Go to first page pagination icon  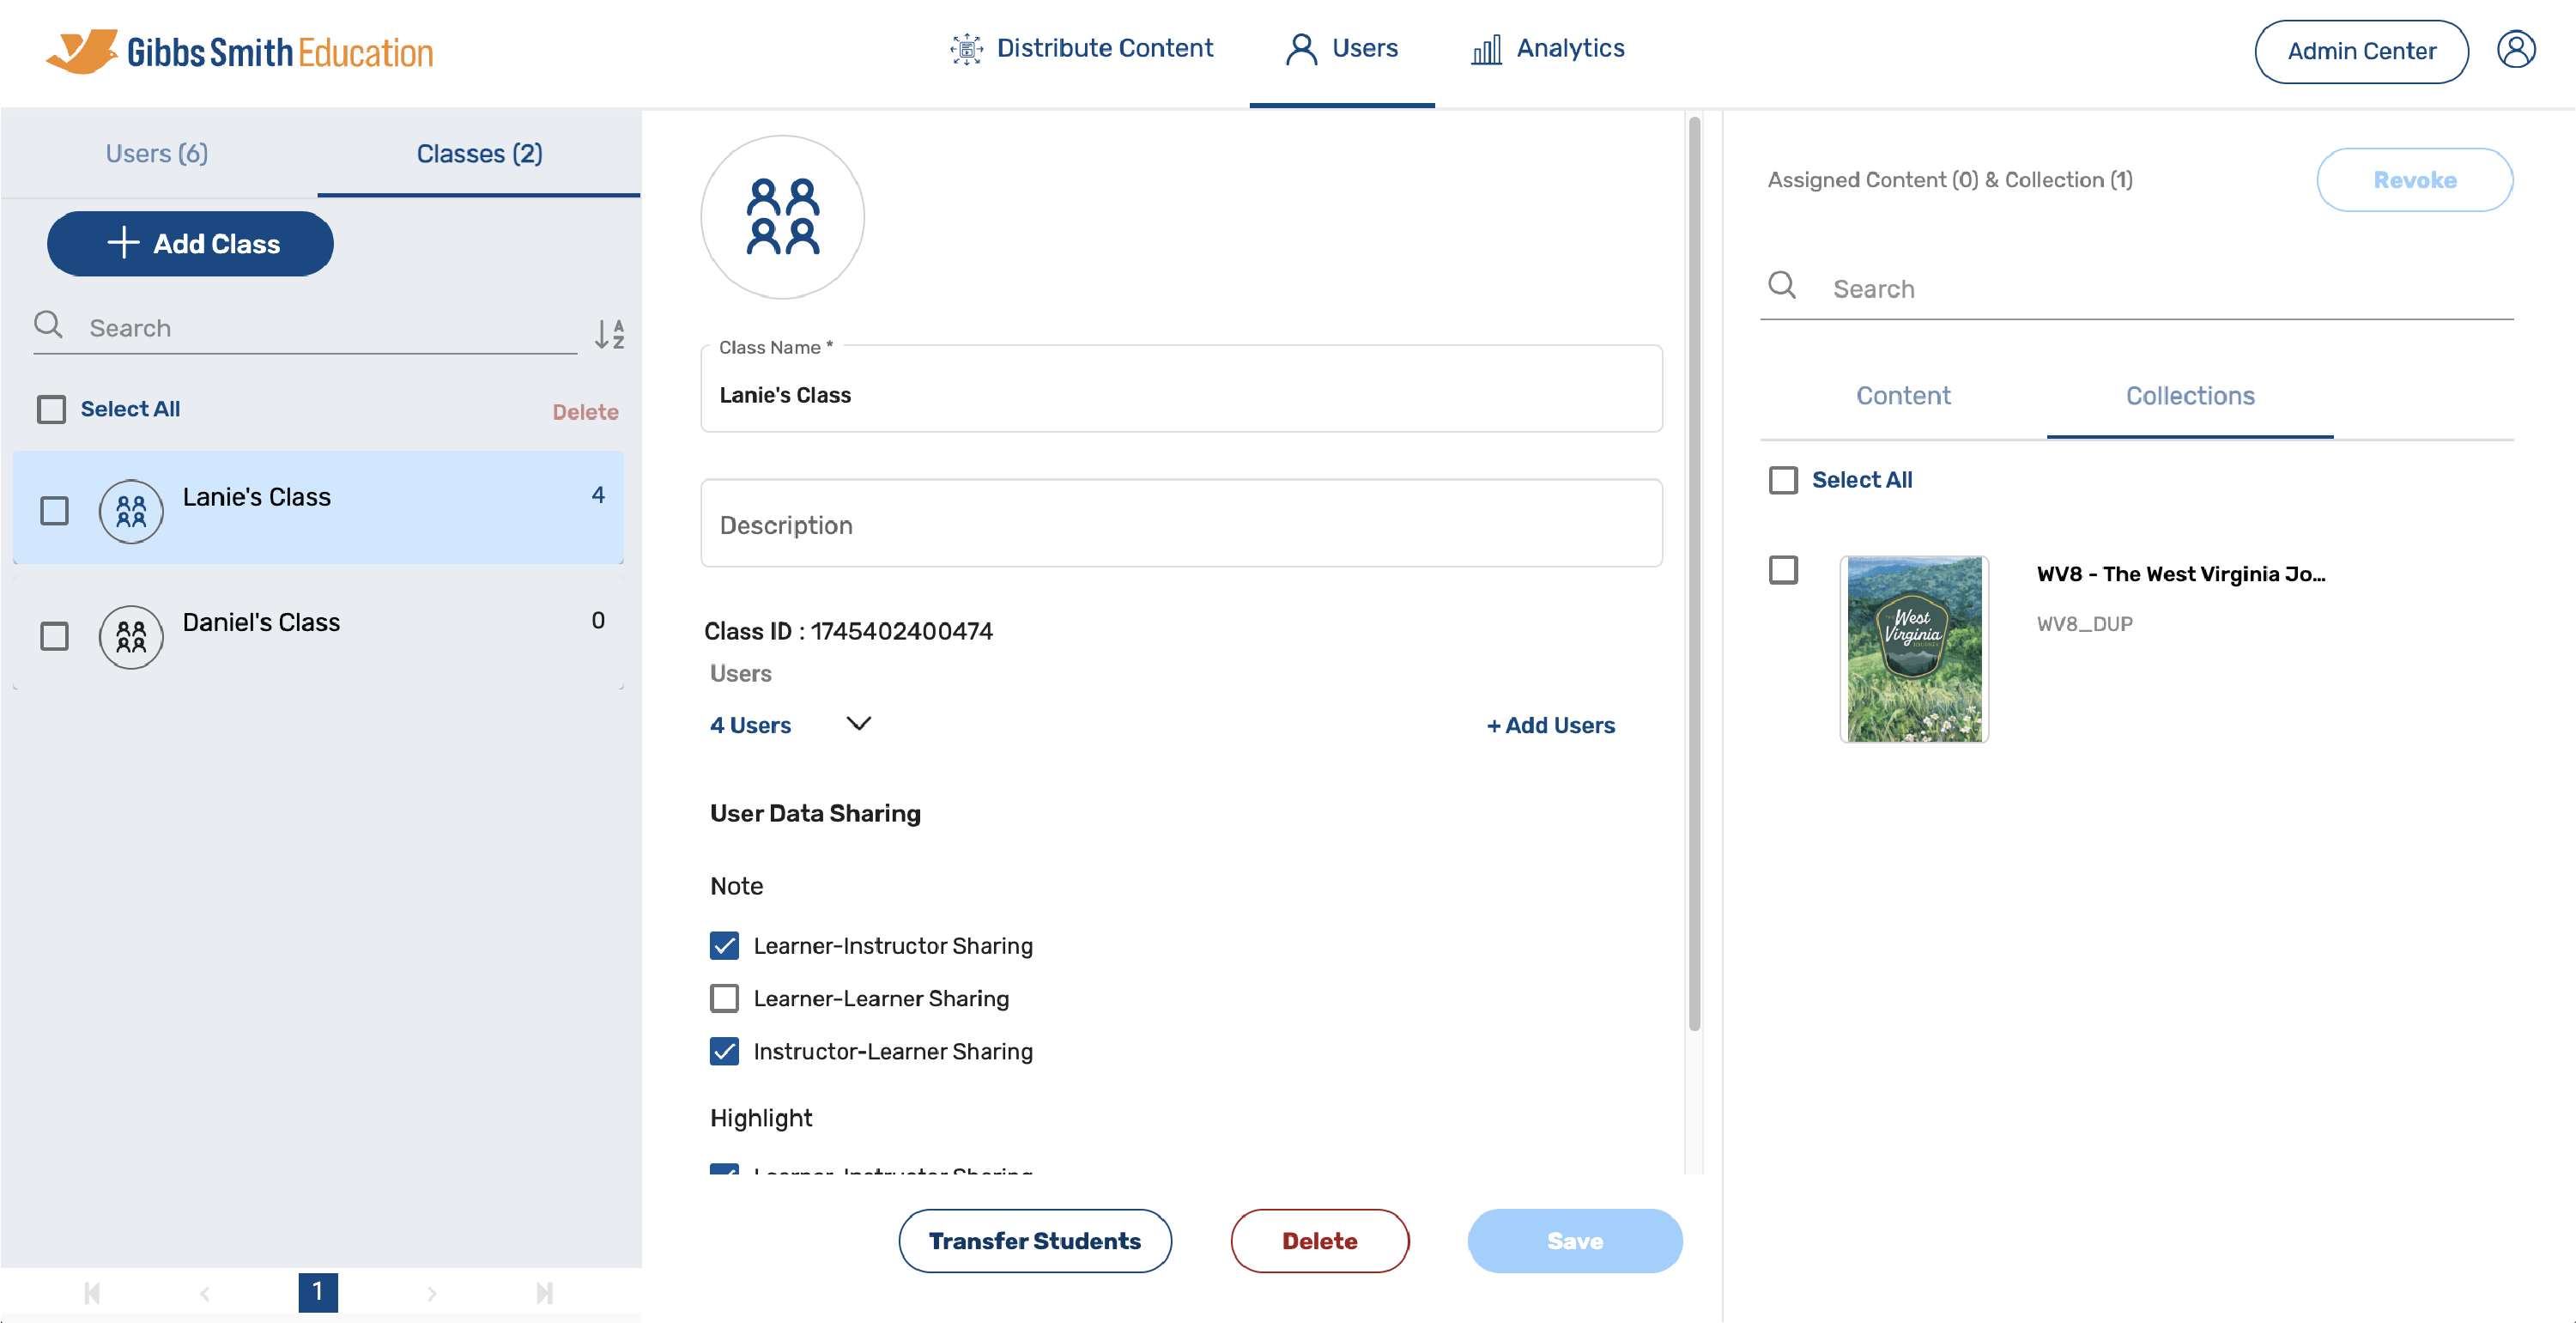tap(92, 1293)
